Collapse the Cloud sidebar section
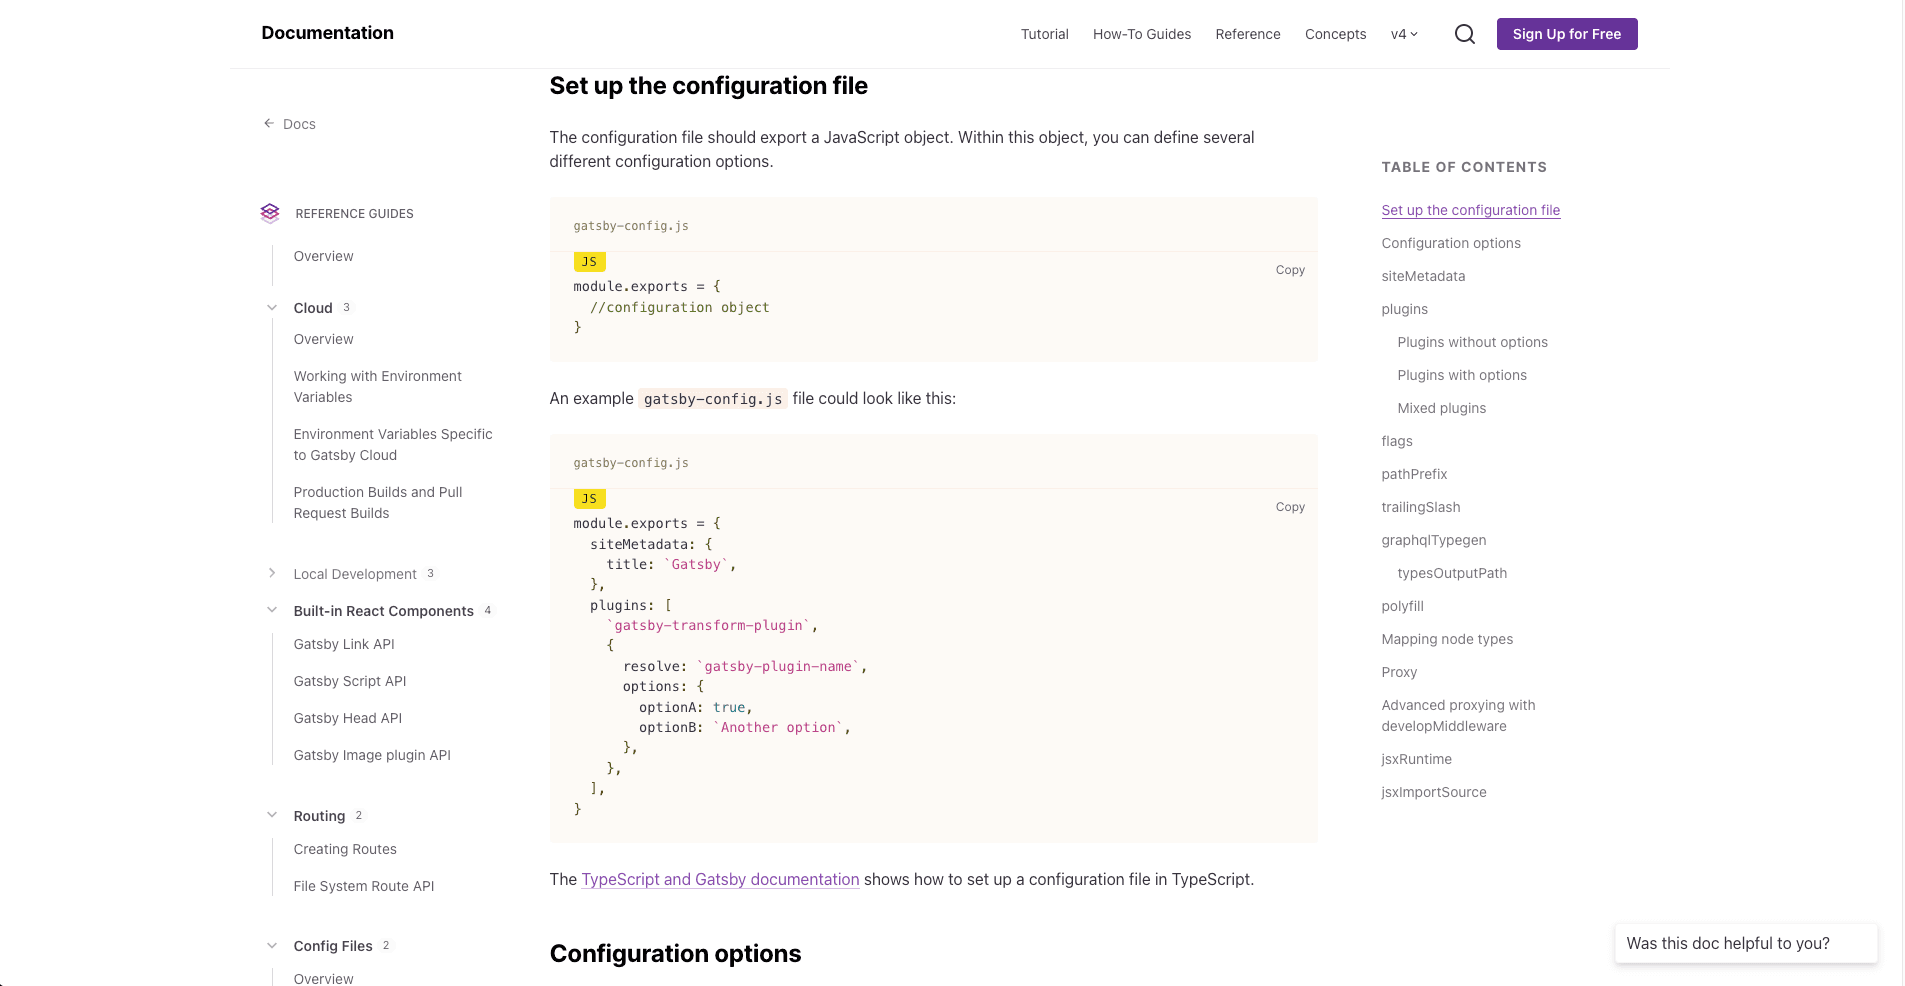The height and width of the screenshot is (986, 1905). point(272,307)
